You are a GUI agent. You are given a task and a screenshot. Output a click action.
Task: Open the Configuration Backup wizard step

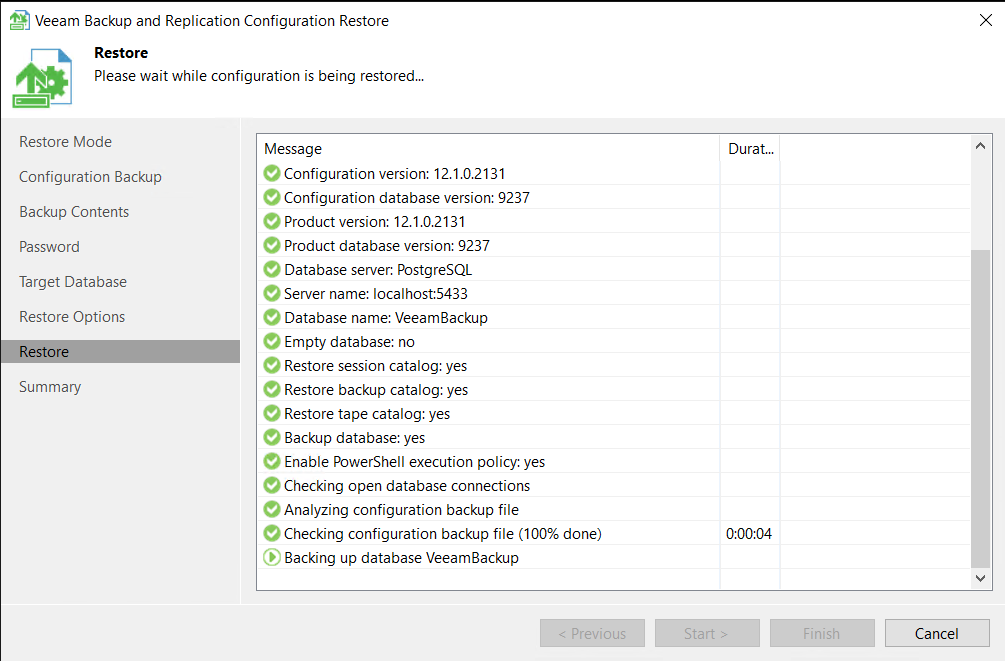90,177
